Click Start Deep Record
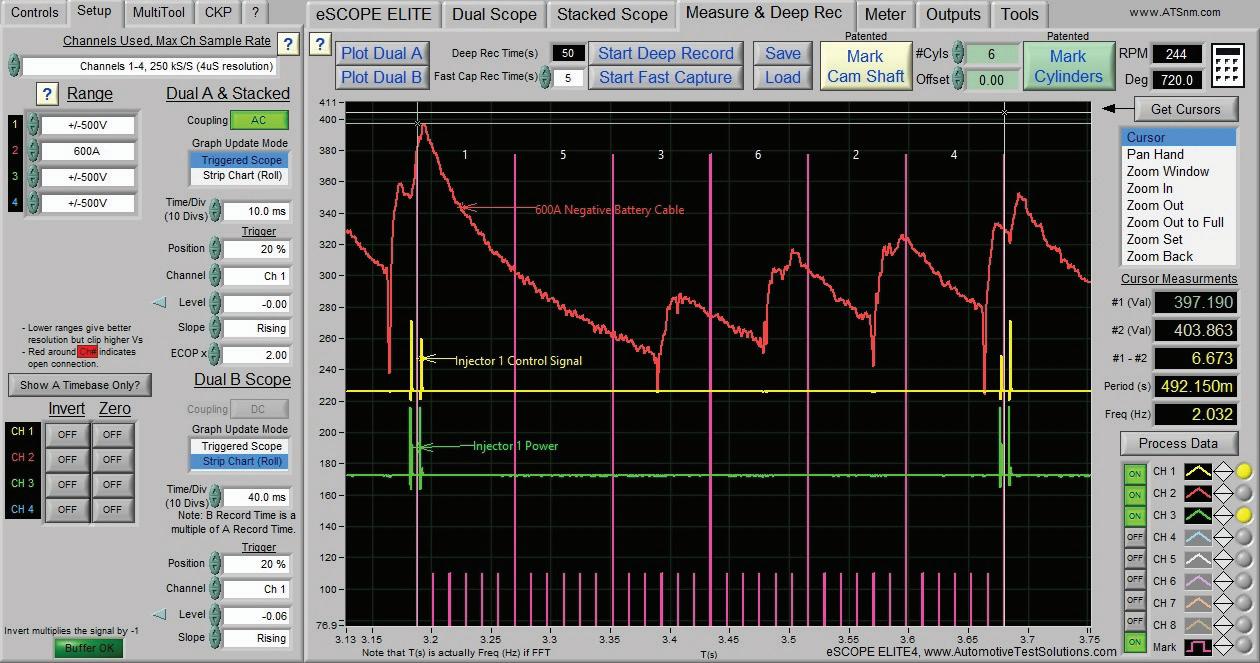Screen dimensions: 1260x663 click(x=666, y=53)
